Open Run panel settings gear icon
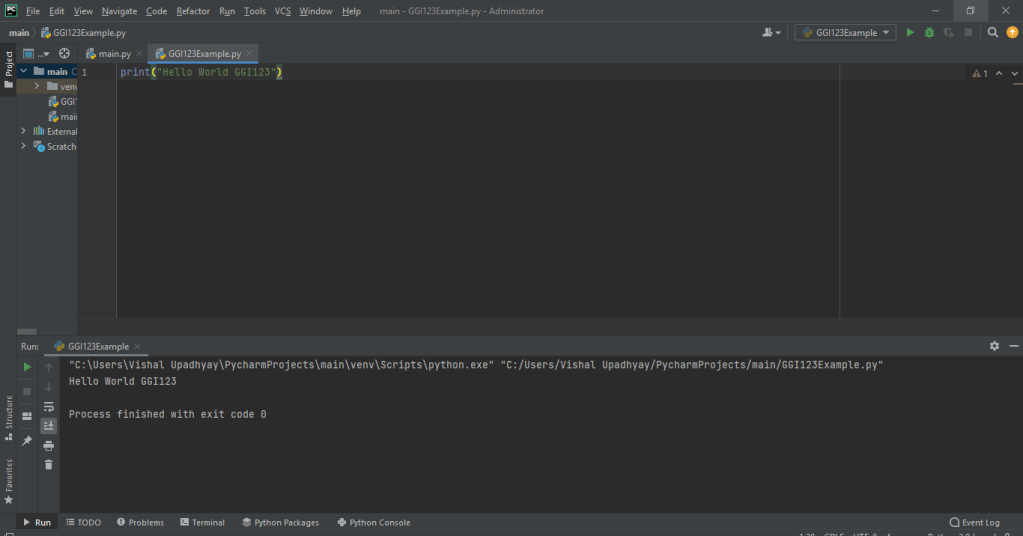The width and height of the screenshot is (1023, 536). click(994, 346)
